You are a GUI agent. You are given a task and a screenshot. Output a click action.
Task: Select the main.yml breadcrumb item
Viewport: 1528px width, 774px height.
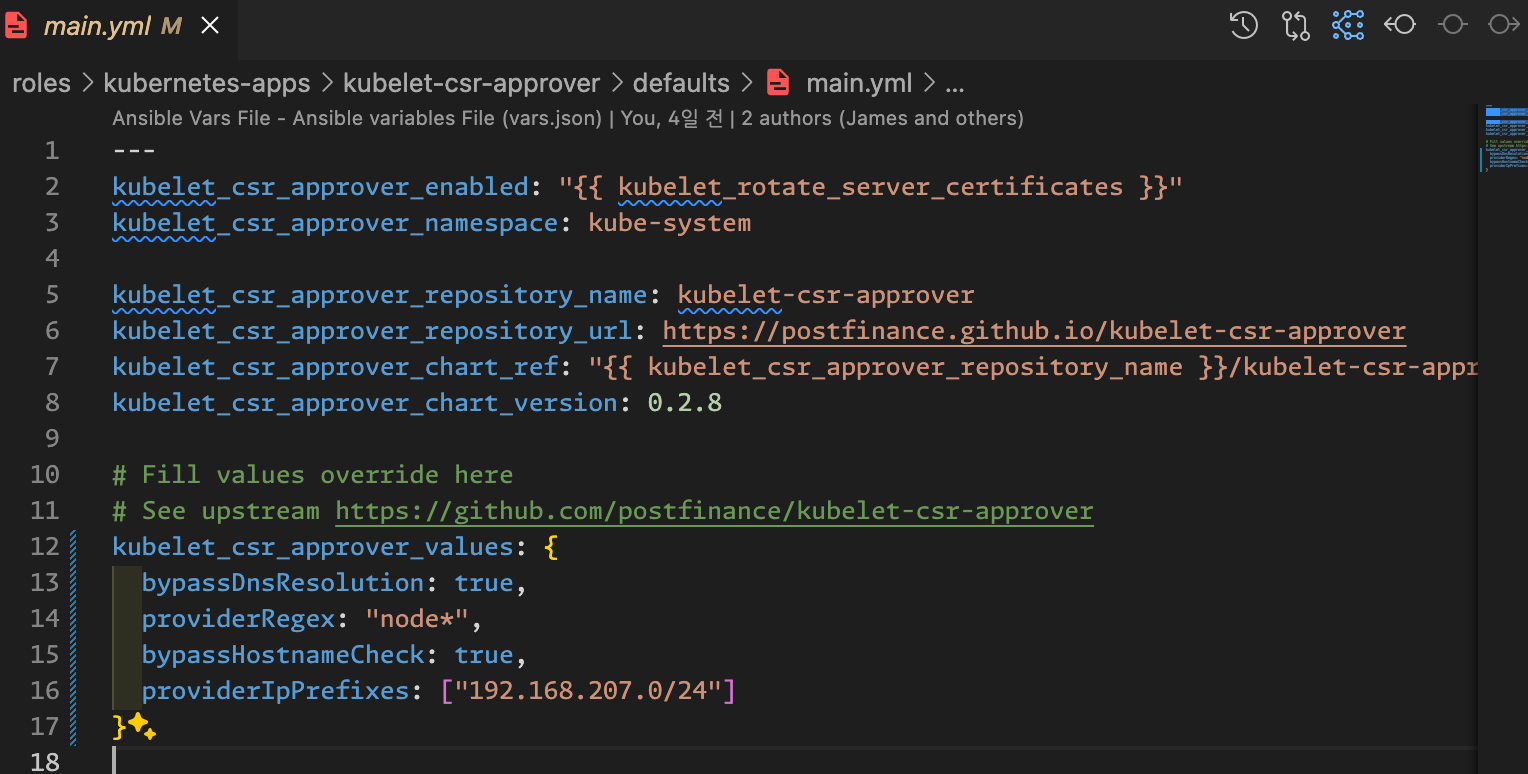point(859,83)
